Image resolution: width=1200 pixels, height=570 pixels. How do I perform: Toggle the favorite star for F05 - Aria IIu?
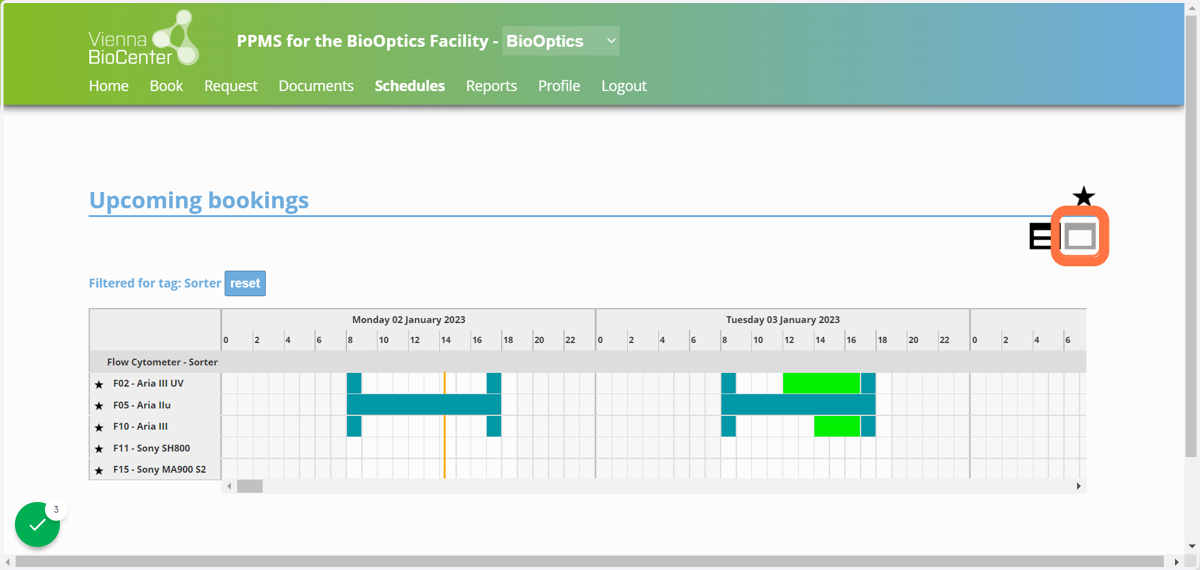point(99,406)
